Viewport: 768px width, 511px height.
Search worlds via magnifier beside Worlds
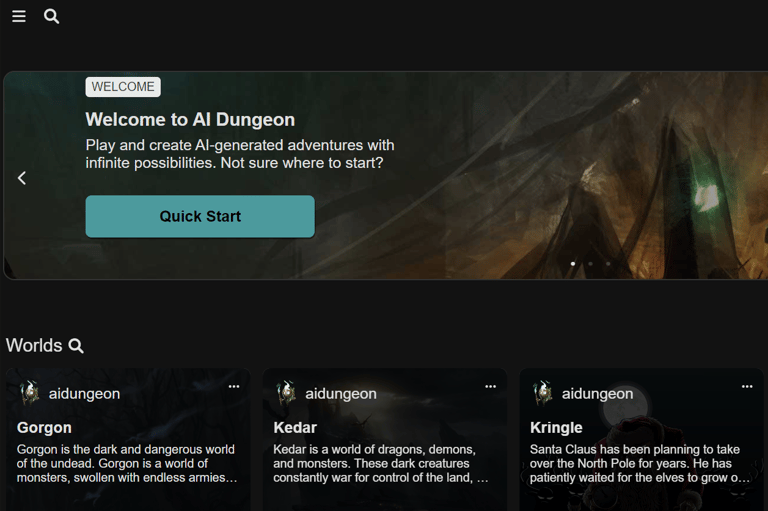pos(76,346)
